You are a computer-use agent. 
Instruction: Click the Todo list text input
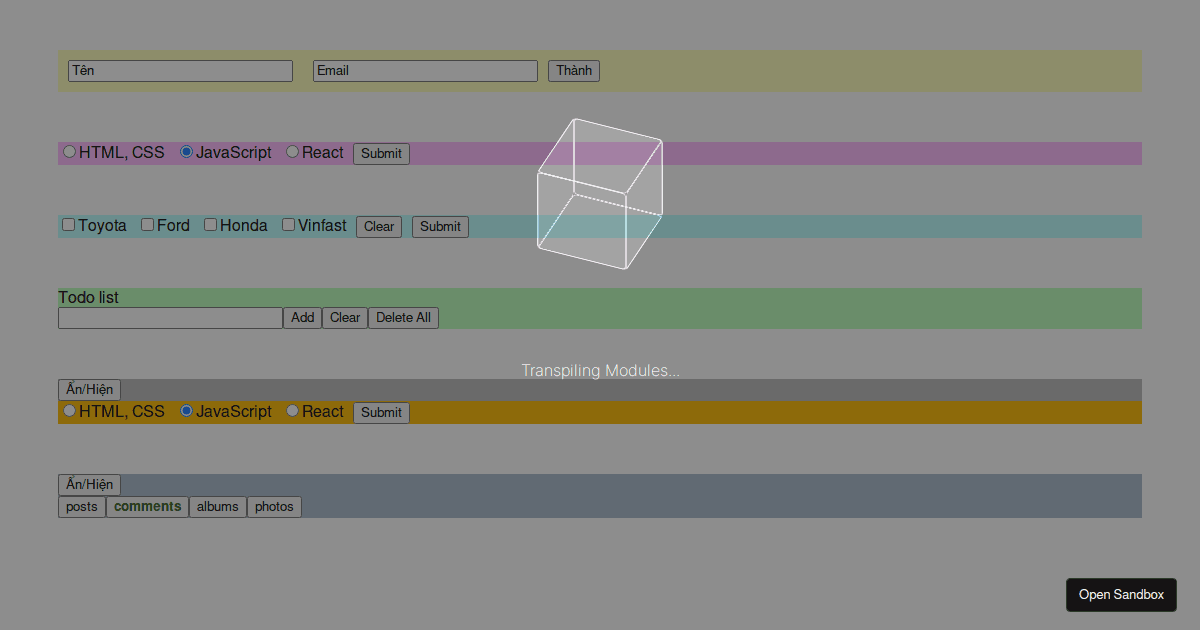click(x=170, y=318)
